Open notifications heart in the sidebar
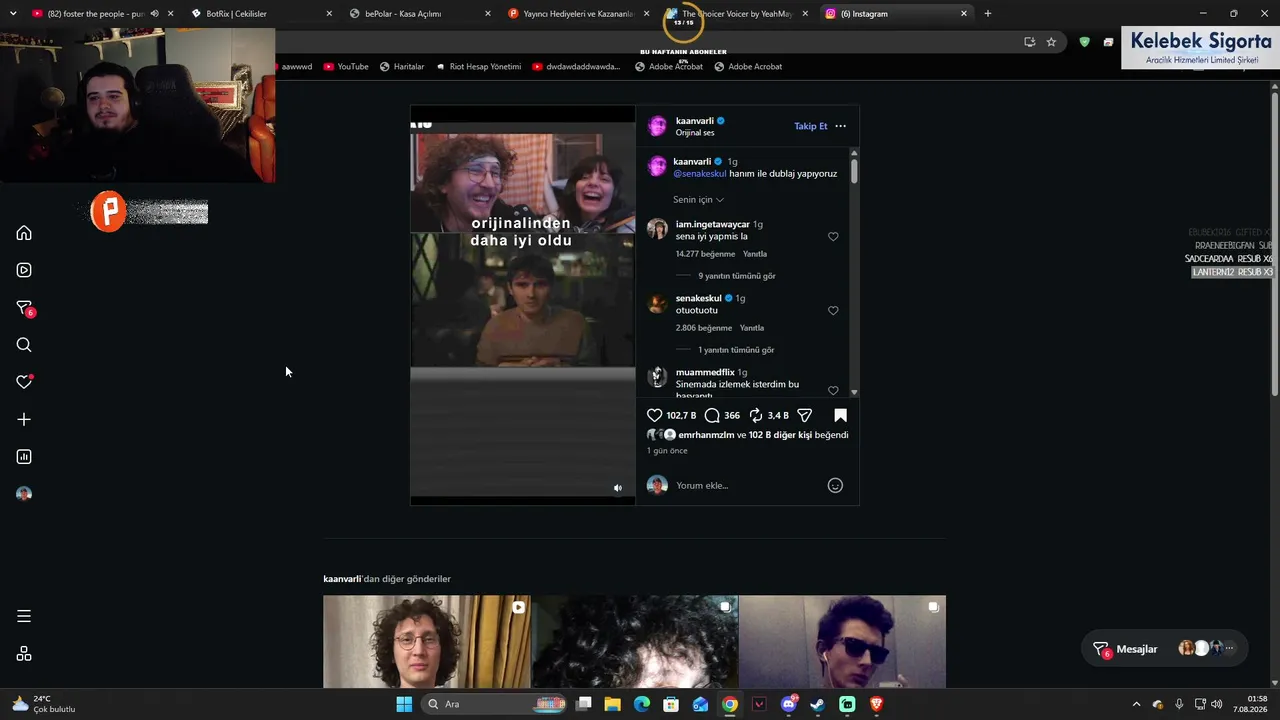Viewport: 1280px width, 720px height. pos(24,382)
